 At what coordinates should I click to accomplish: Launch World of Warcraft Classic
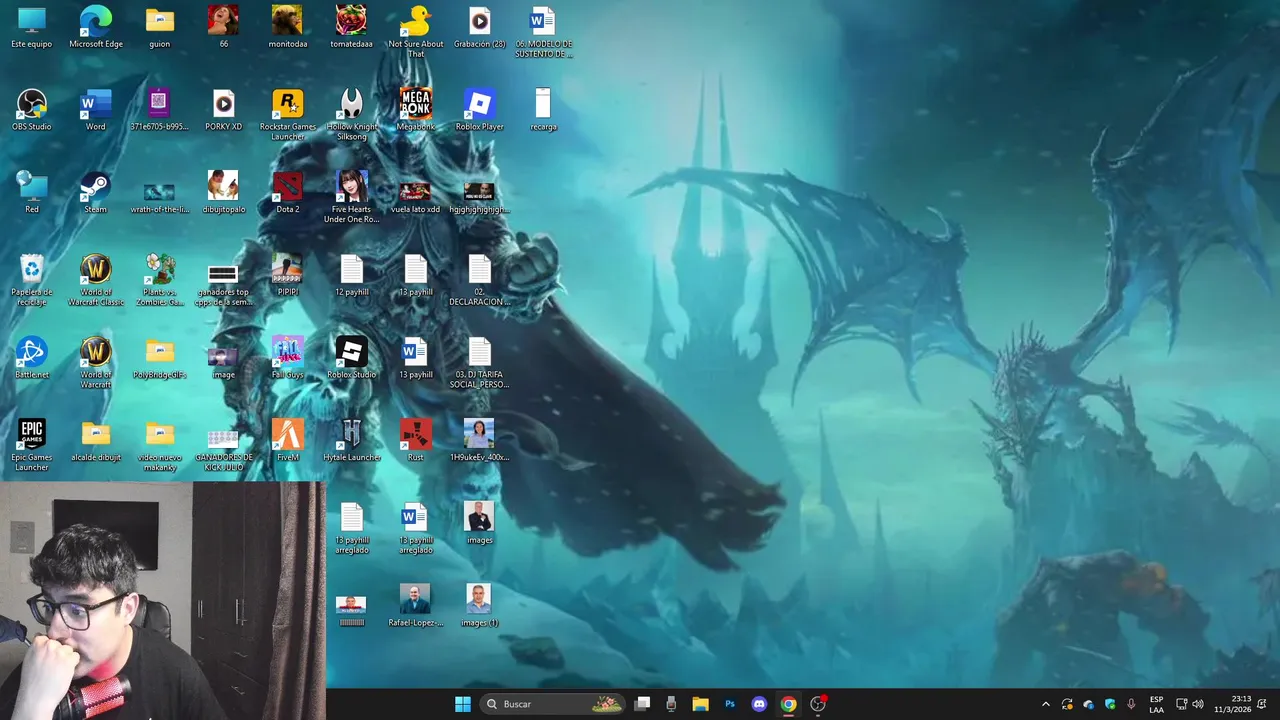(x=96, y=279)
